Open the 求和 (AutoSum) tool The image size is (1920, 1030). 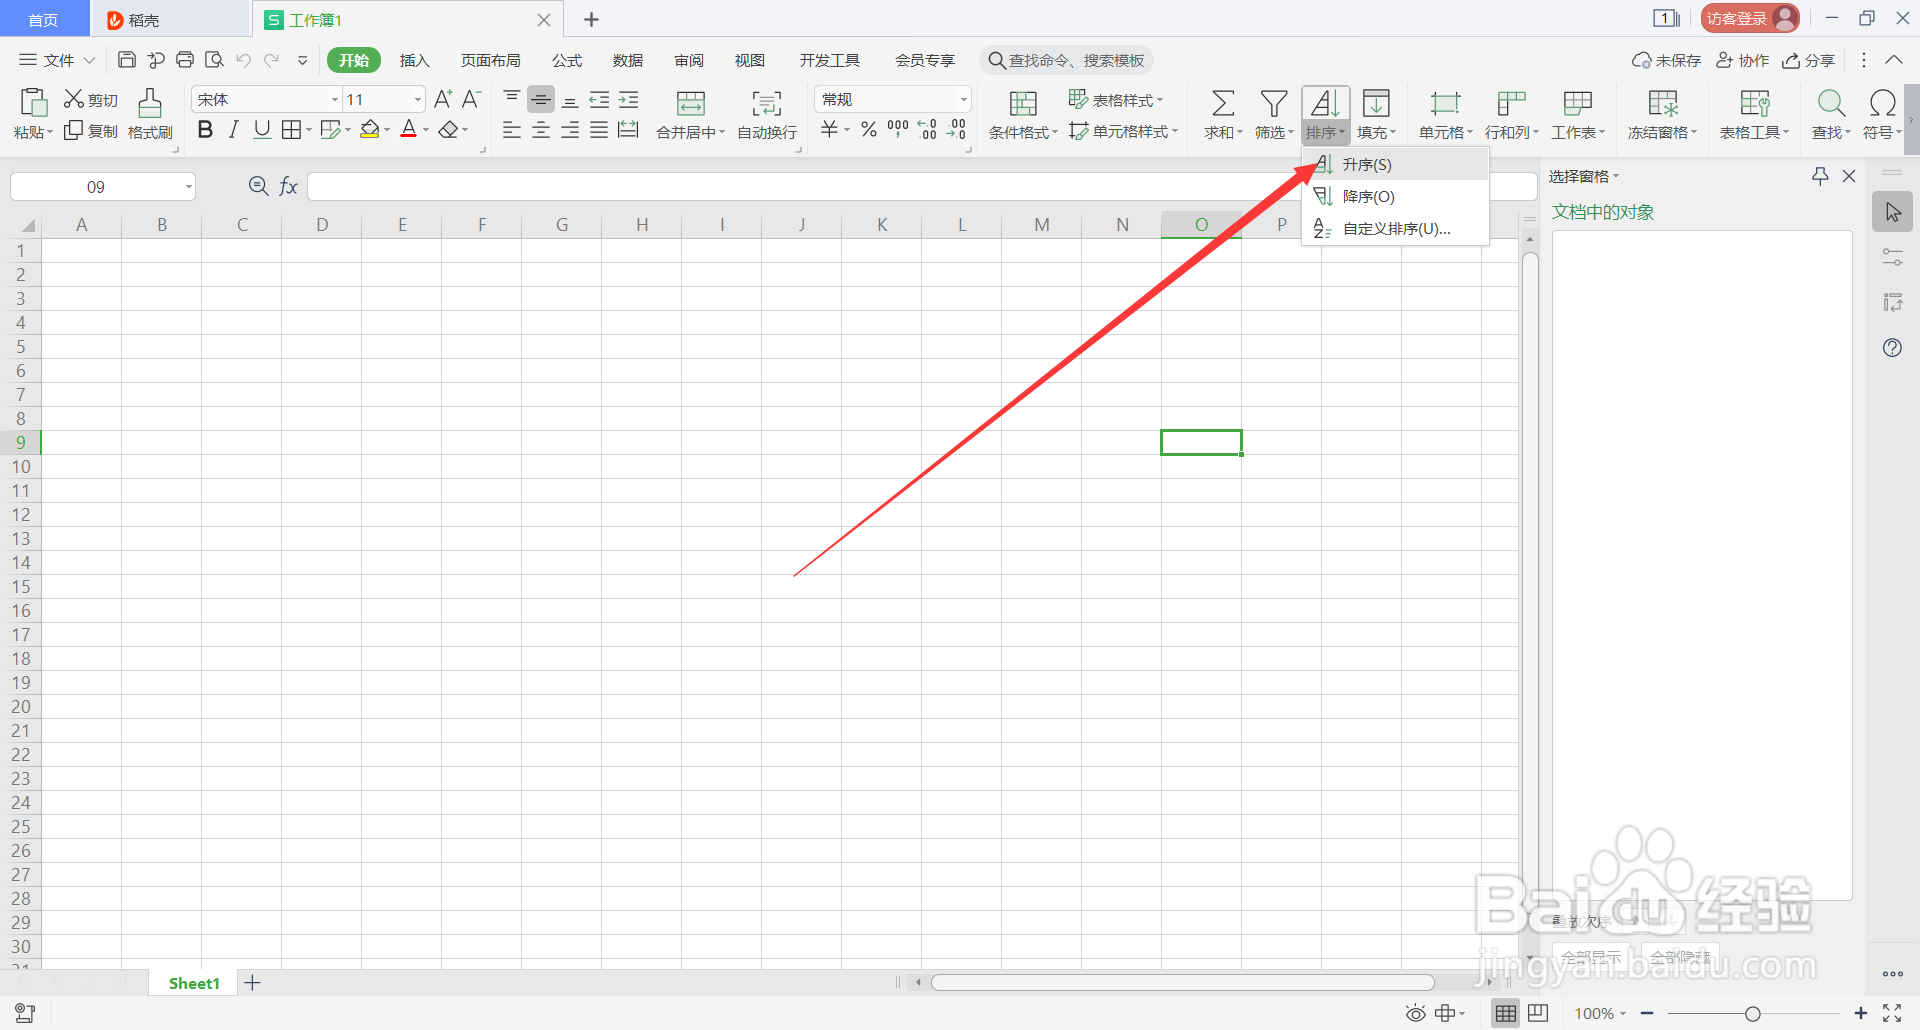coord(1222,114)
